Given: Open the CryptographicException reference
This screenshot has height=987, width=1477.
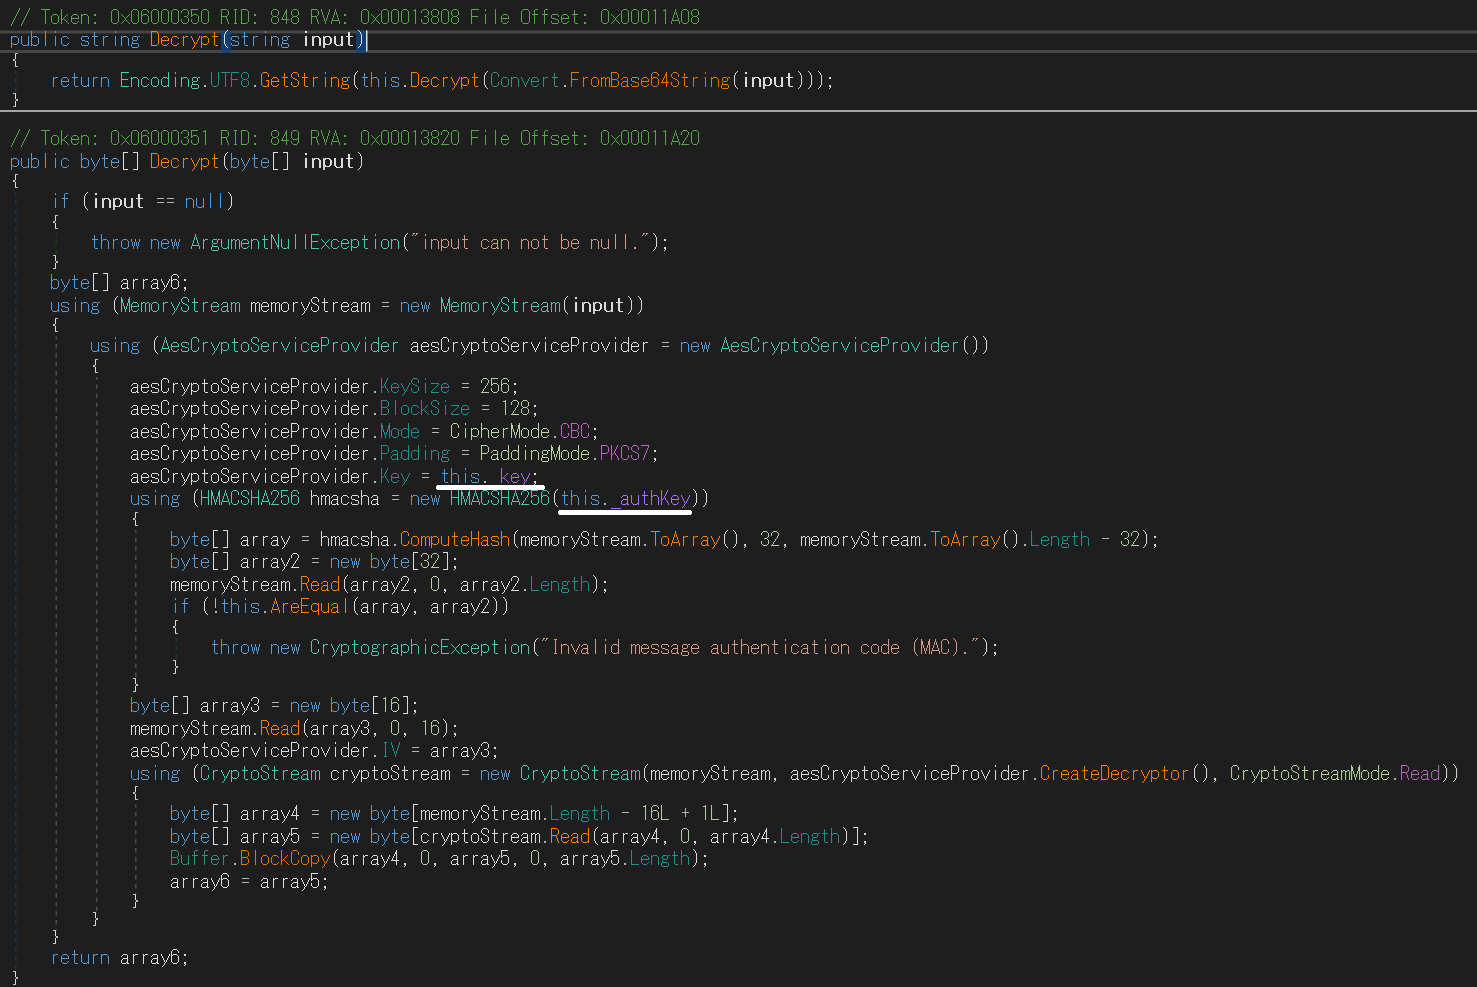Looking at the screenshot, I should [x=419, y=647].
